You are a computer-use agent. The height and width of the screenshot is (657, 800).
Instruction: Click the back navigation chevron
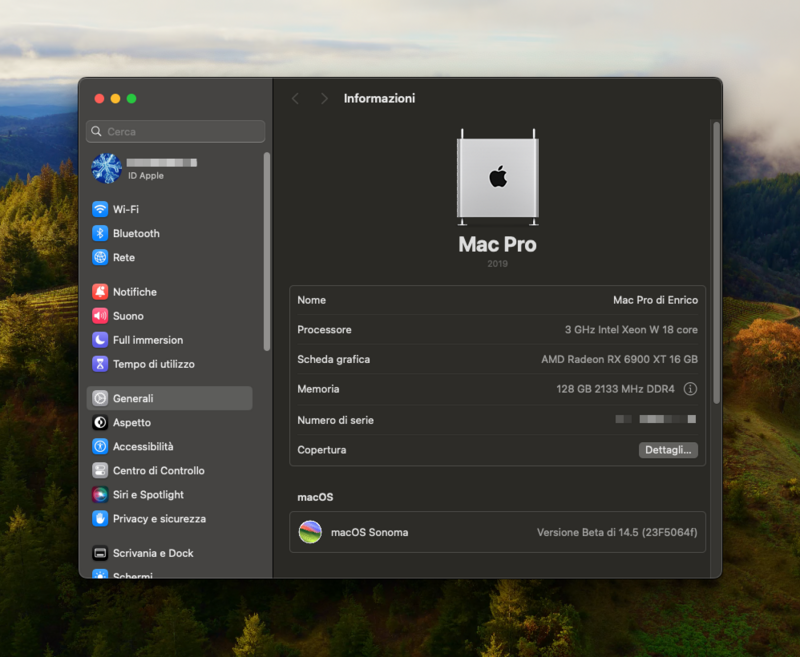(295, 99)
